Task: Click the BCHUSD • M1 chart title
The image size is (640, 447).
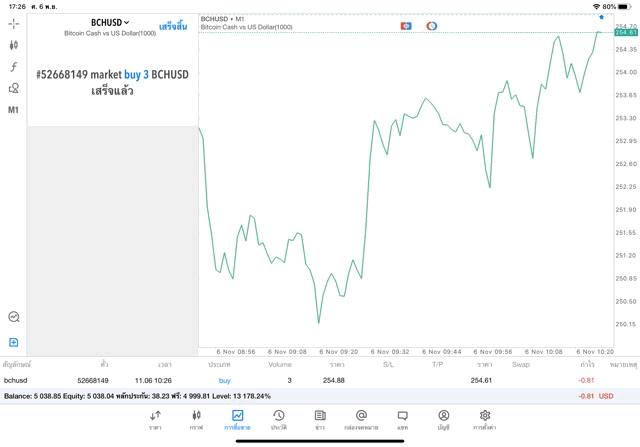Action: click(222, 19)
